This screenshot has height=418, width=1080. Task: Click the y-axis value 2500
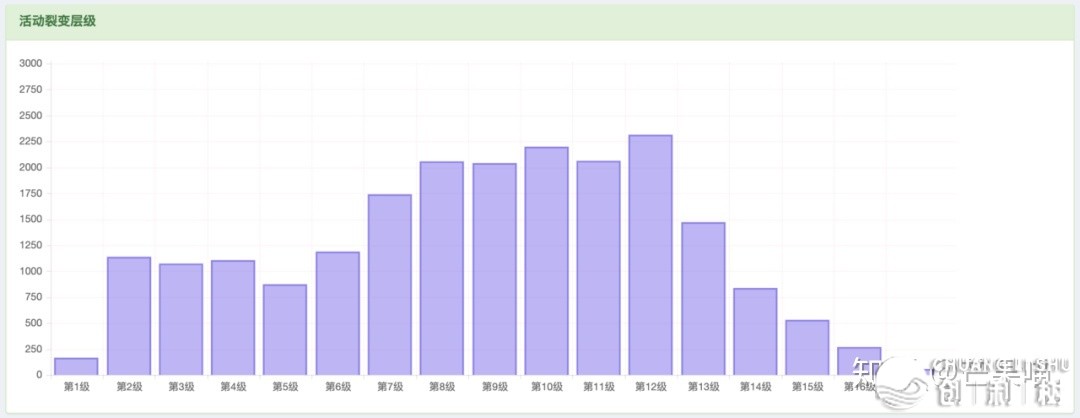(32, 116)
